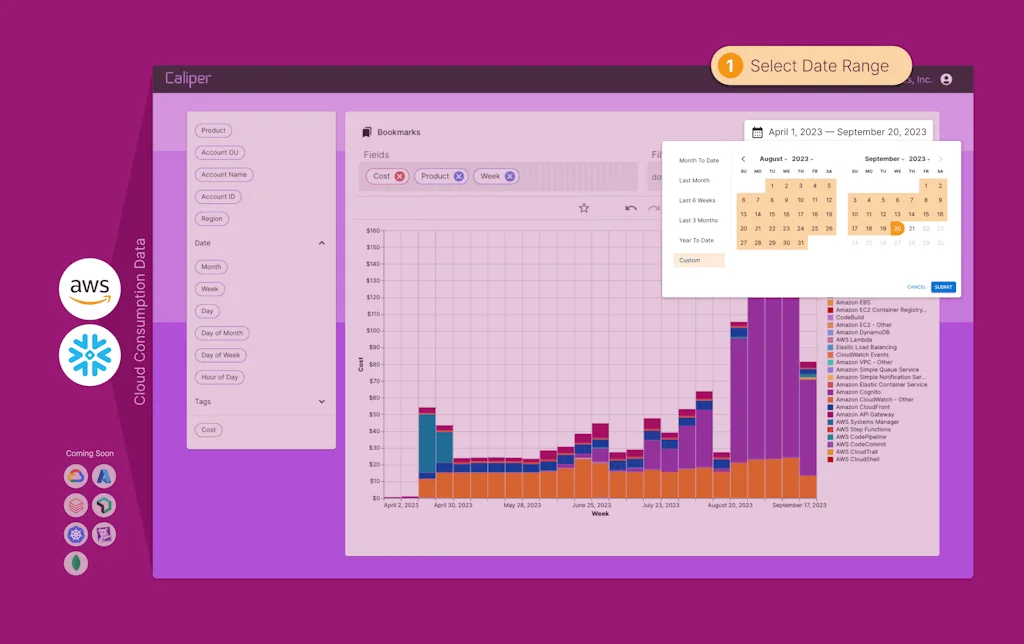Click the MongoDB coming-soon icon
Viewport: 1024px width, 644px height.
76,563
